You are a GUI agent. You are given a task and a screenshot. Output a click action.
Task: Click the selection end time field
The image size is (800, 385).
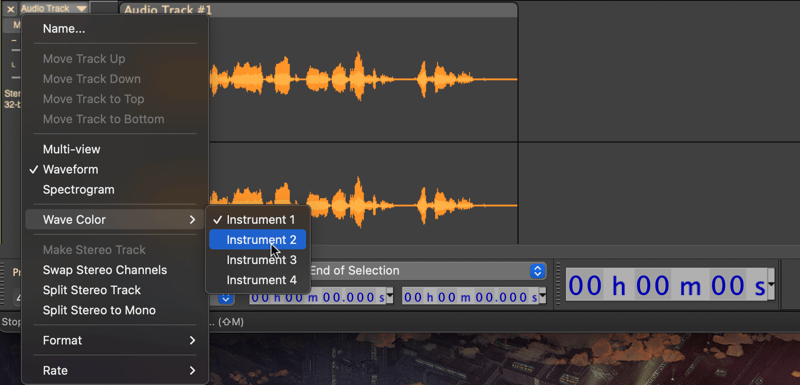(x=470, y=297)
